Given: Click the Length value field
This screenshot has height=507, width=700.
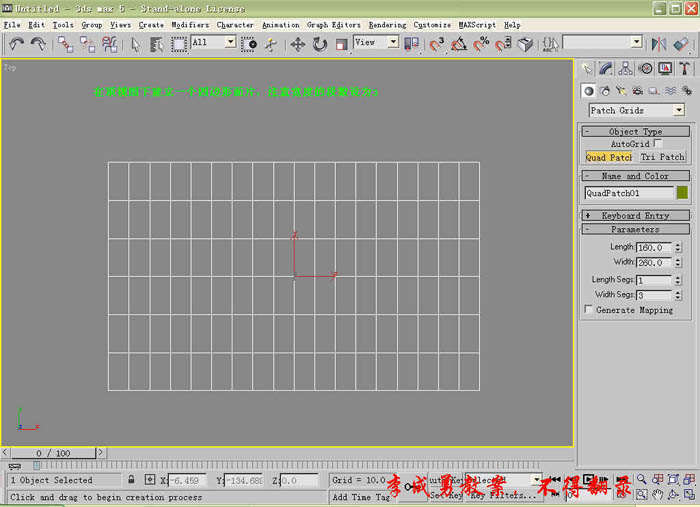Looking at the screenshot, I should pyautogui.click(x=654, y=248).
